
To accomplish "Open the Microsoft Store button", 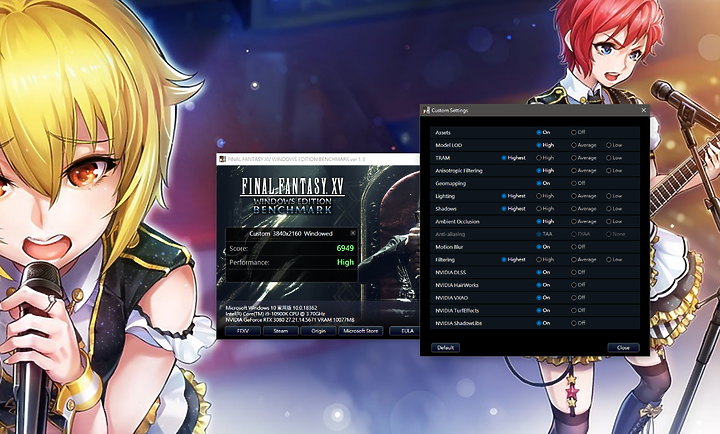I will click(x=360, y=331).
